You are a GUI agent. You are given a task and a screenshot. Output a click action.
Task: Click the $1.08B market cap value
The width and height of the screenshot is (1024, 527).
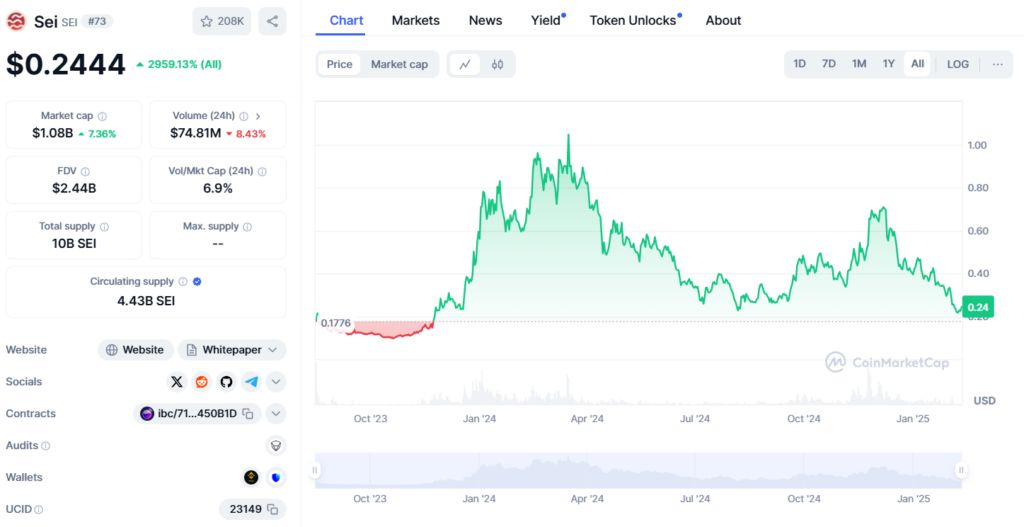click(x=53, y=133)
